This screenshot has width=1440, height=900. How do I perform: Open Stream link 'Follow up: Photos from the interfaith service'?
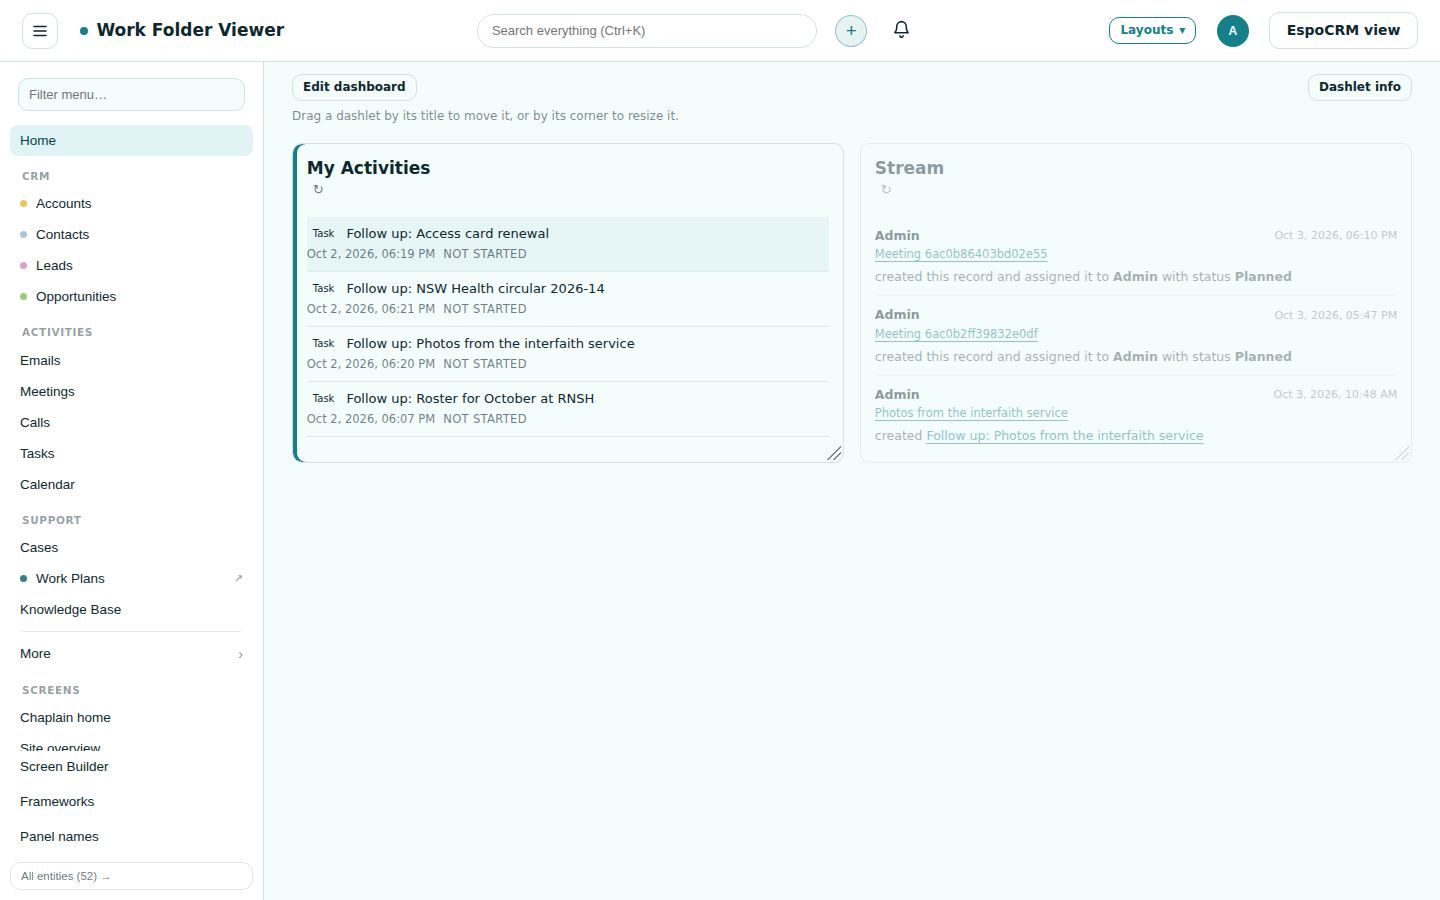pyautogui.click(x=1064, y=436)
